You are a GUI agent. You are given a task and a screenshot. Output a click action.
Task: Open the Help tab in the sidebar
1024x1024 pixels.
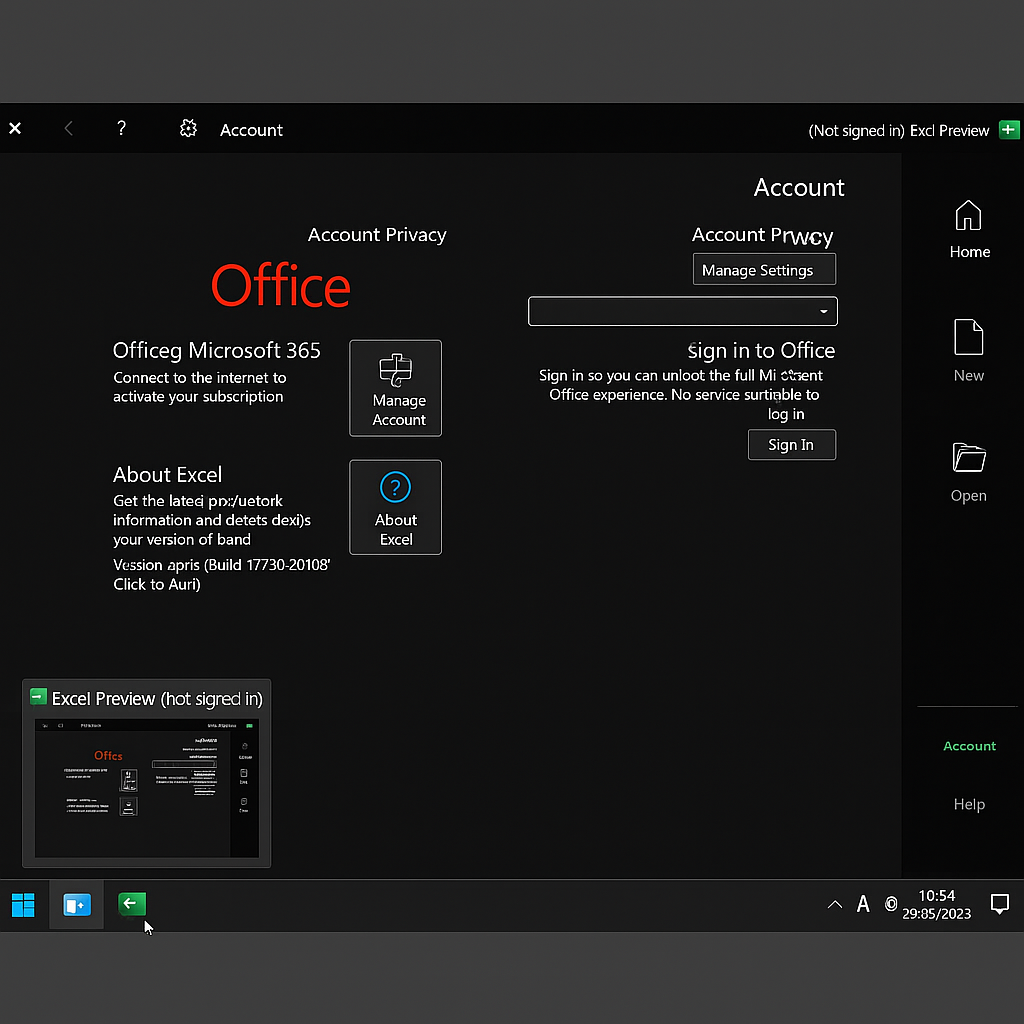(969, 804)
